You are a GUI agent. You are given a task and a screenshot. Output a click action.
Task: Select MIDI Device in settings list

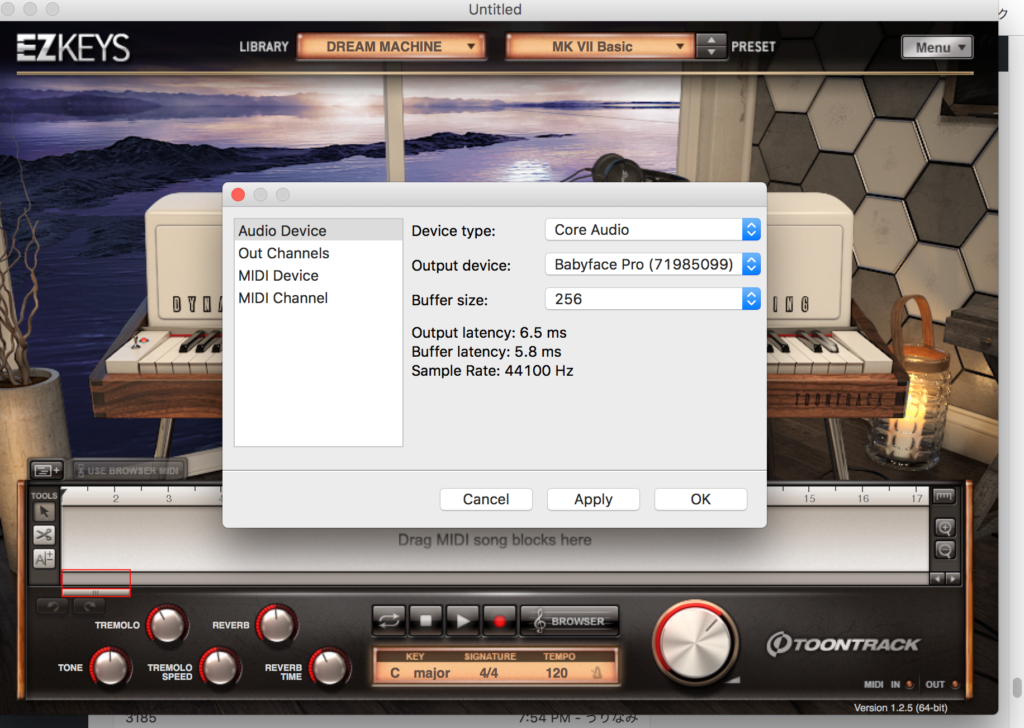[278, 276]
